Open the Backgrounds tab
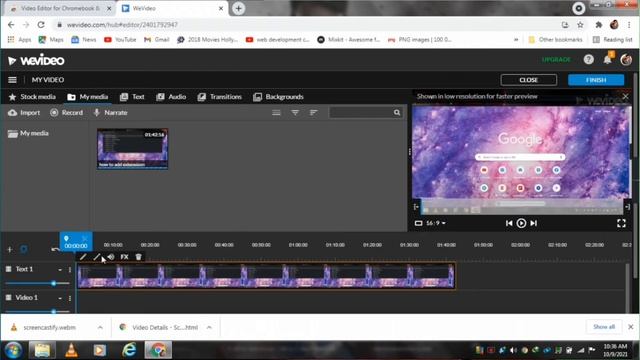The width and height of the screenshot is (640, 360). pos(278,97)
